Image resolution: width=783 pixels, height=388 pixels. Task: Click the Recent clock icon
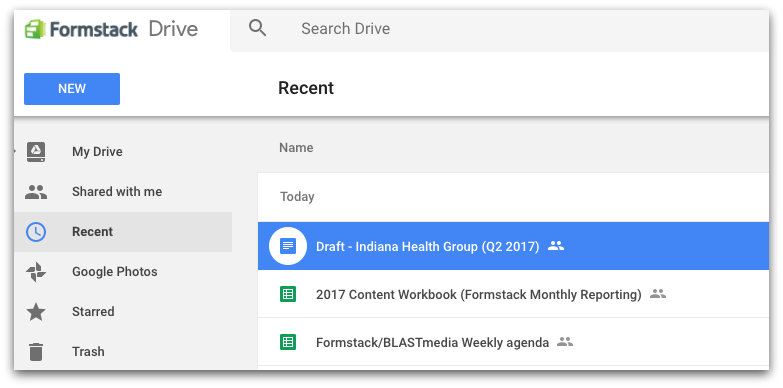click(36, 232)
